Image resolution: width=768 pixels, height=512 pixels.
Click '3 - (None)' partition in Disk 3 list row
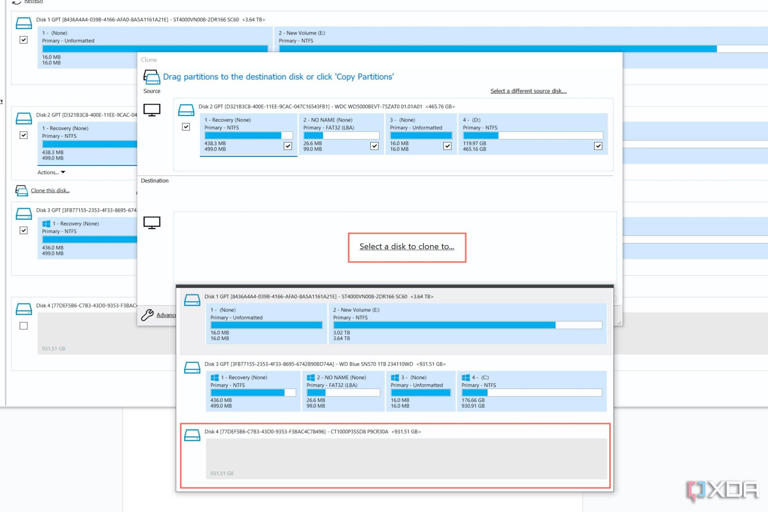click(421, 391)
